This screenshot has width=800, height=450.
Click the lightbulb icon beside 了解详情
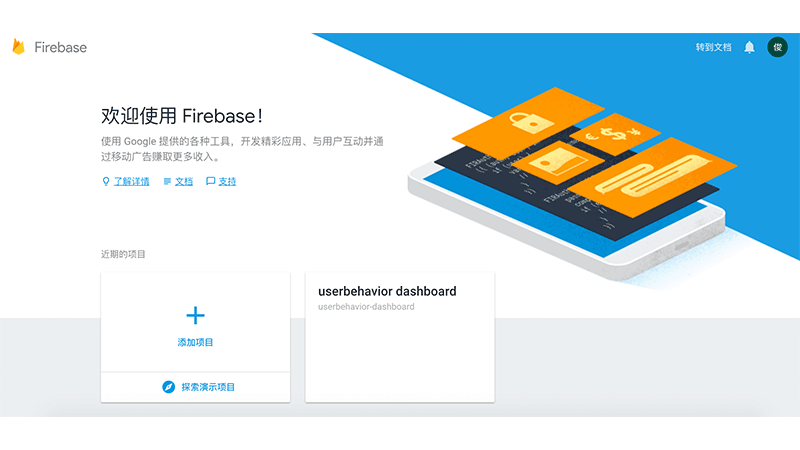point(106,182)
